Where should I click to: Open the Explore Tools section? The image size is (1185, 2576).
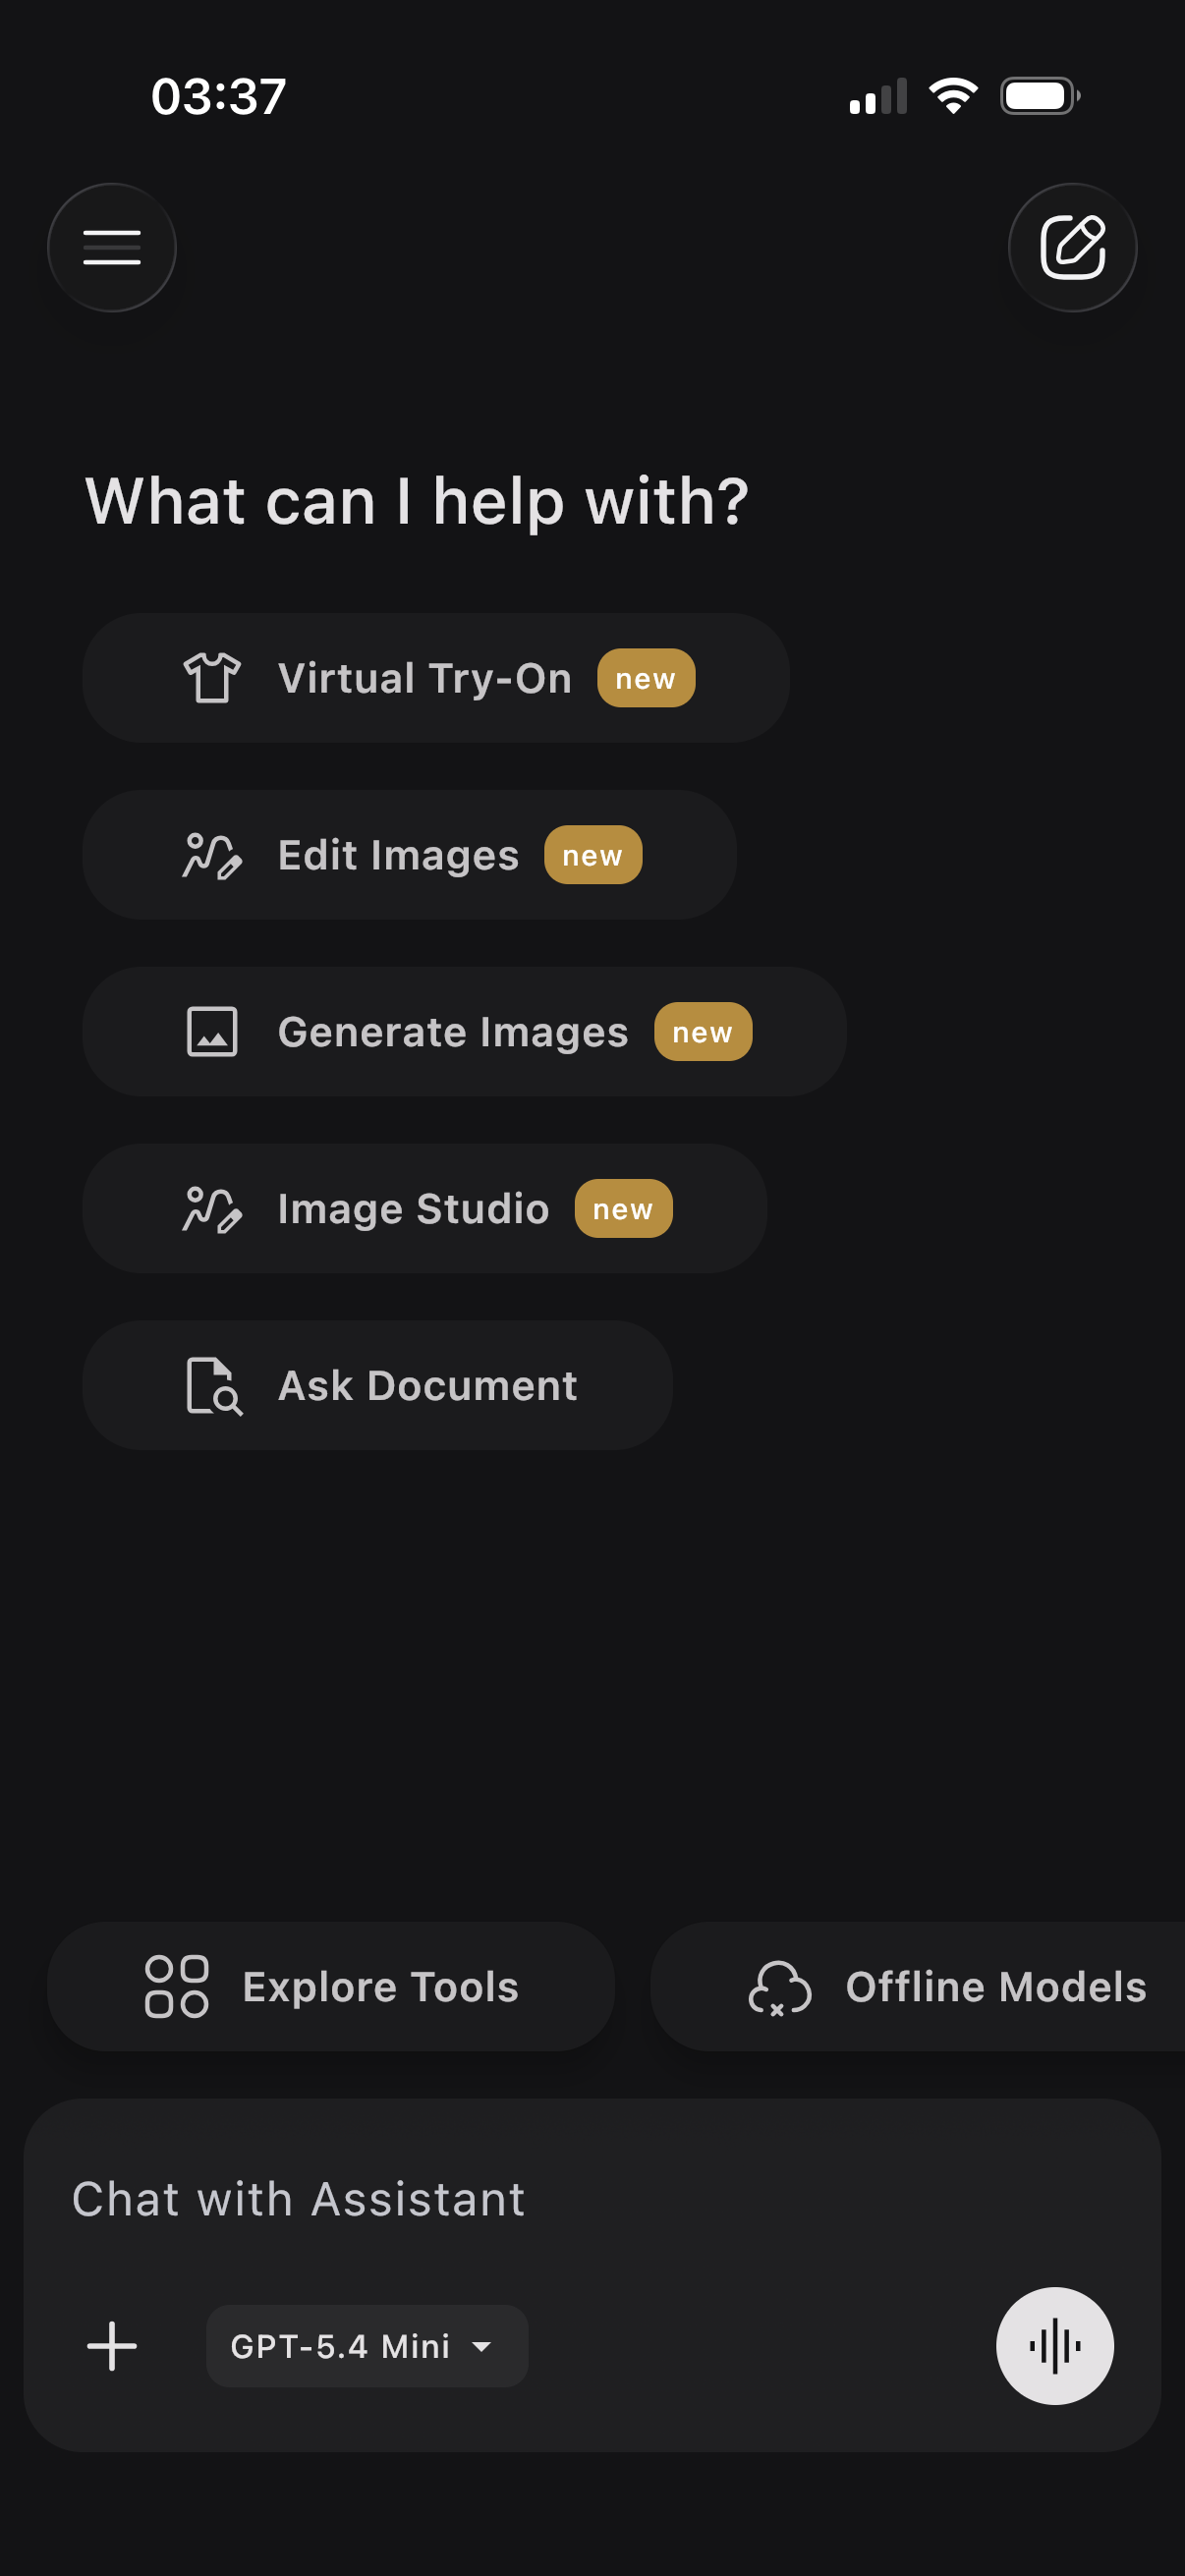[x=331, y=1986]
